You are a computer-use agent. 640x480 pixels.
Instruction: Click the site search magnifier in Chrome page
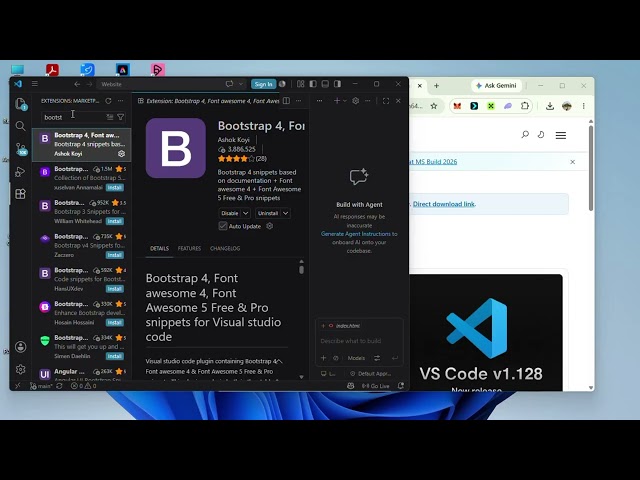click(x=525, y=135)
